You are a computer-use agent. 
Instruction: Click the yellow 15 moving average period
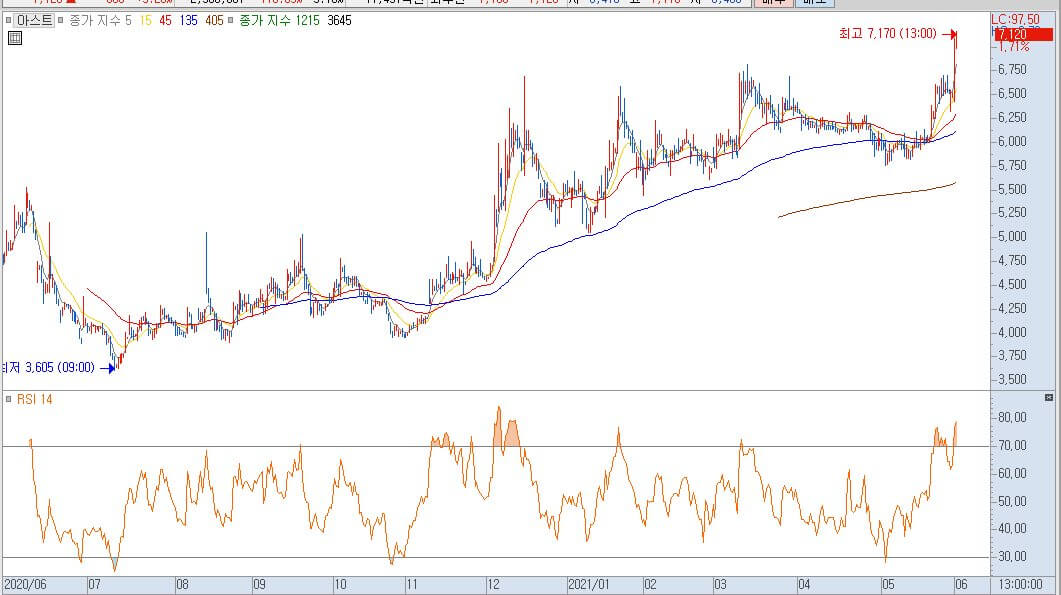point(145,20)
